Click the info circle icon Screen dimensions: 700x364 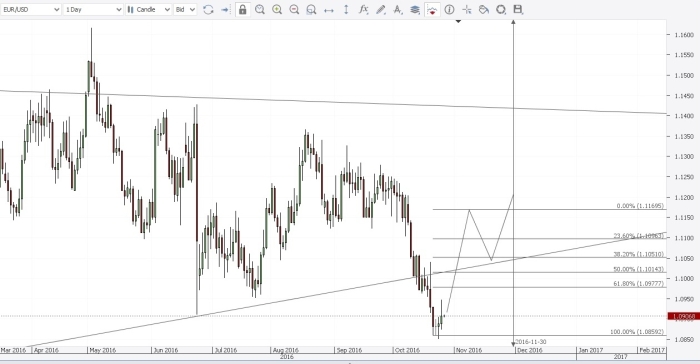tap(450, 9)
